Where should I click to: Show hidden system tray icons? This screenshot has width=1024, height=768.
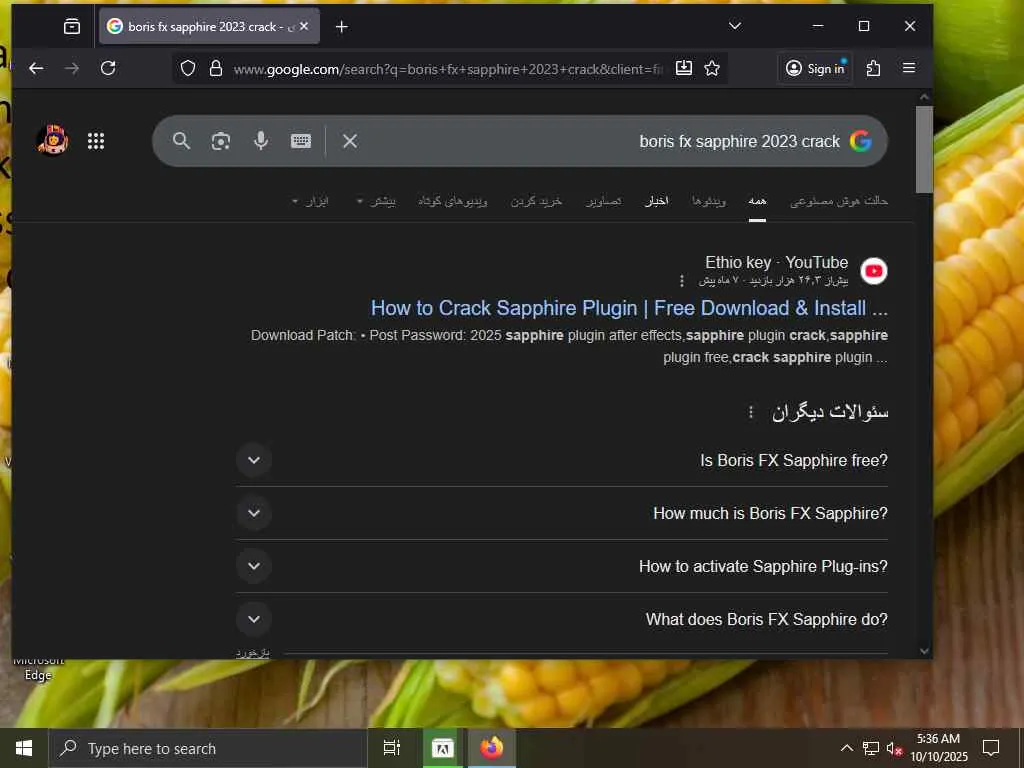[x=846, y=748]
